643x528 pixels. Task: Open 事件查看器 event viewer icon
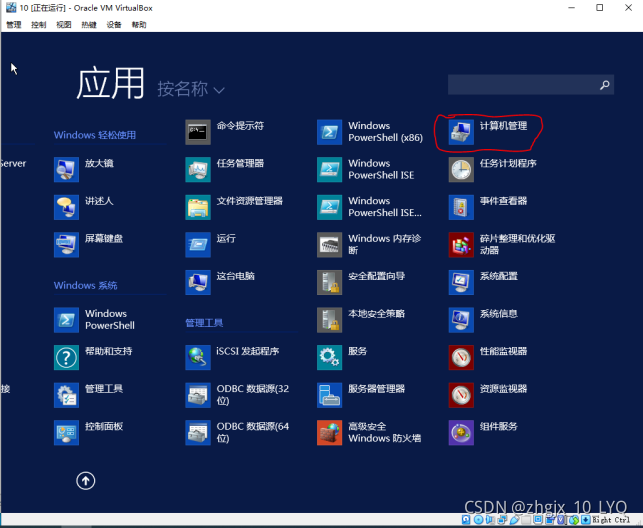[x=461, y=207]
